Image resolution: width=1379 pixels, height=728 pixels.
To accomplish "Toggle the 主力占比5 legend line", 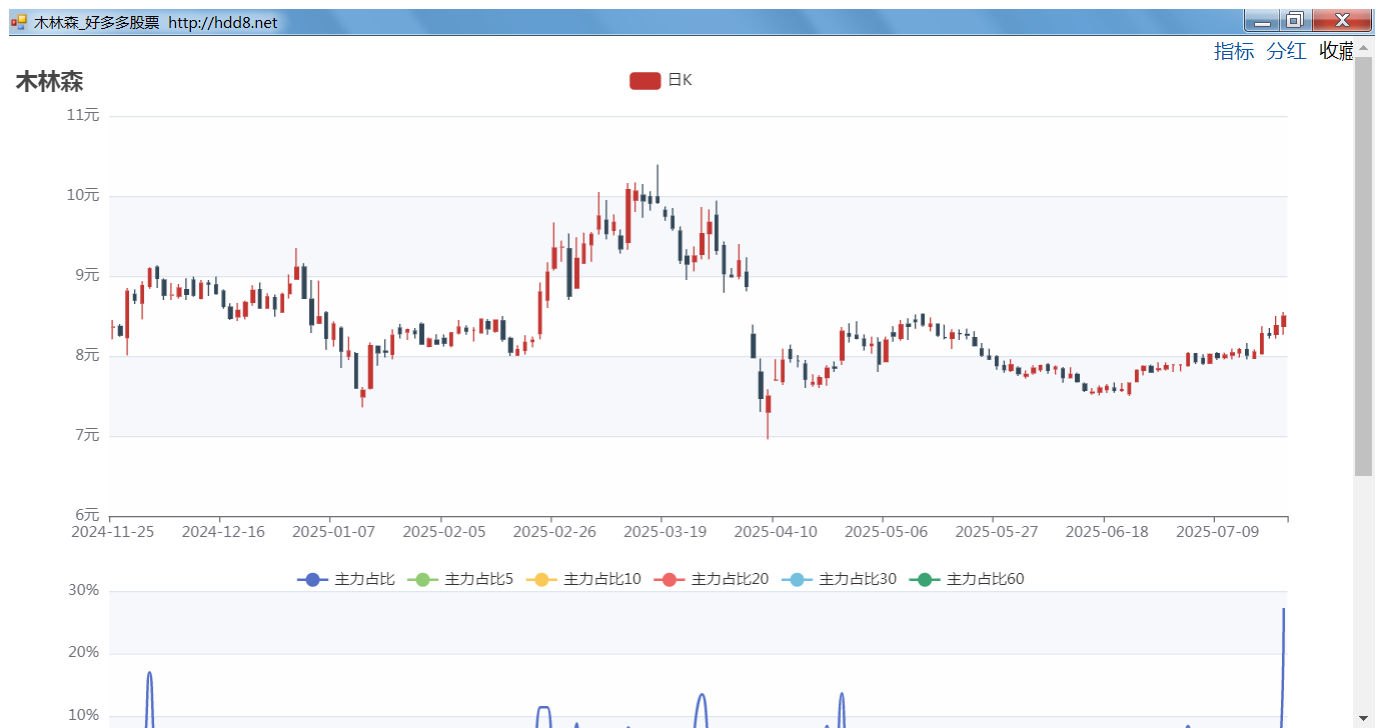I will tap(460, 579).
